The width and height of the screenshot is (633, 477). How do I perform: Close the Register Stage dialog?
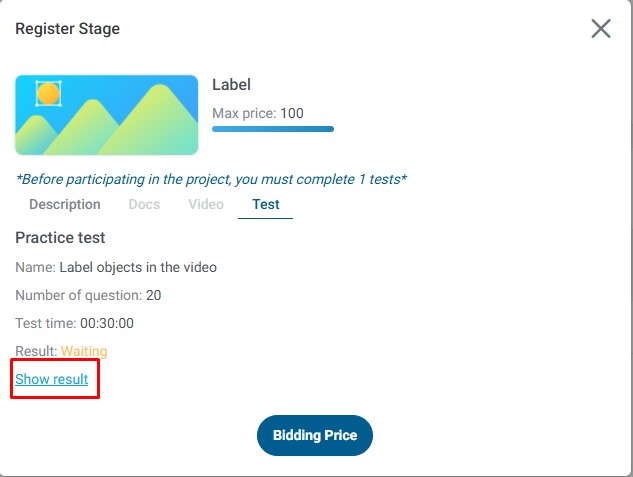point(600,28)
